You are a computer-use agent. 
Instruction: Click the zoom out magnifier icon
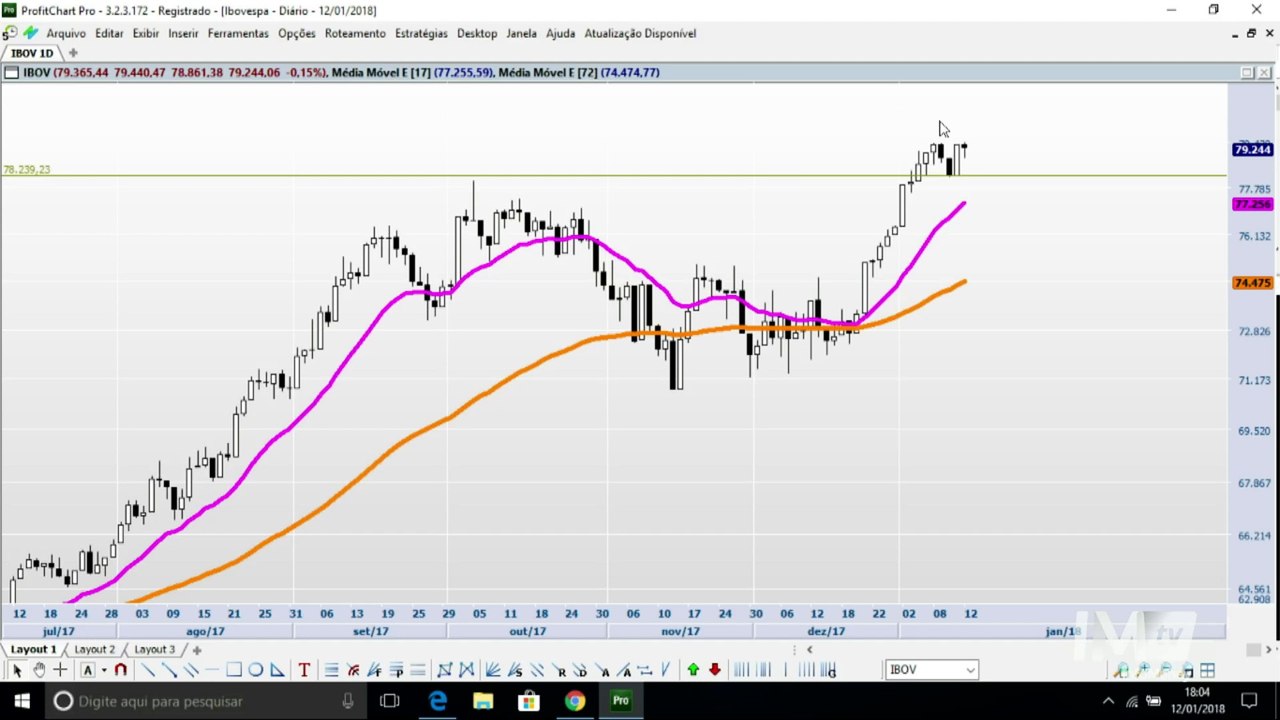click(1164, 670)
